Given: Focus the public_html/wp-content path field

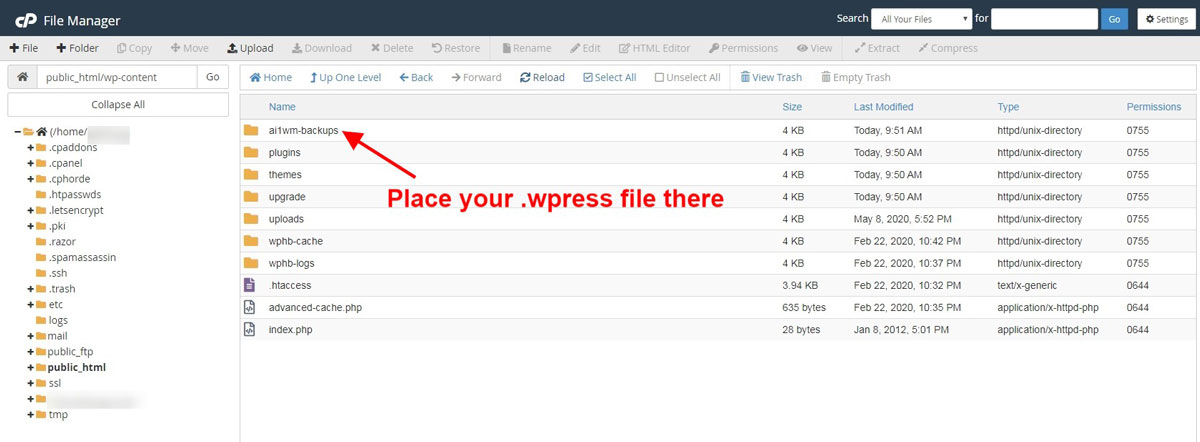Looking at the screenshot, I should pos(116,77).
